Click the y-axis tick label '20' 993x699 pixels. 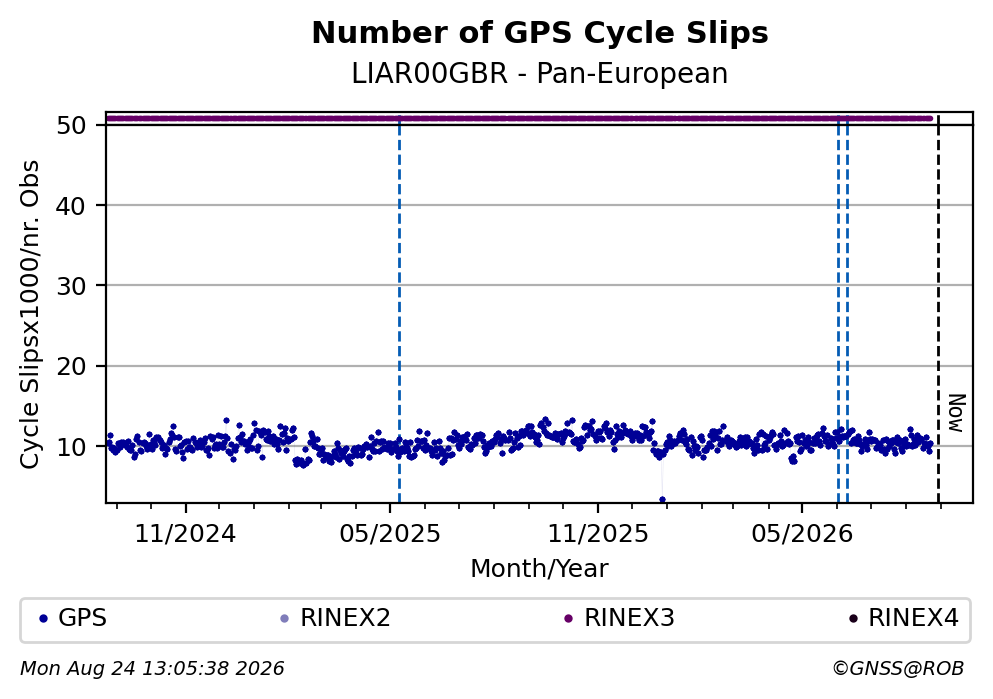tap(72, 366)
